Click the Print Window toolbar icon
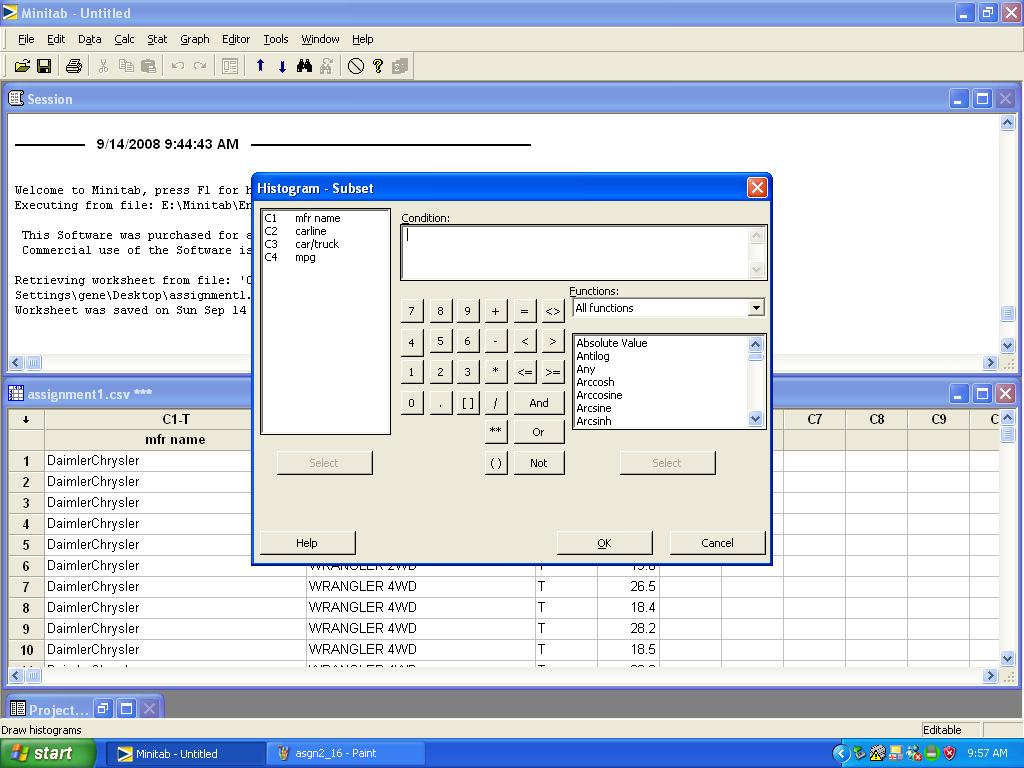Image resolution: width=1024 pixels, height=768 pixels. coord(73,66)
